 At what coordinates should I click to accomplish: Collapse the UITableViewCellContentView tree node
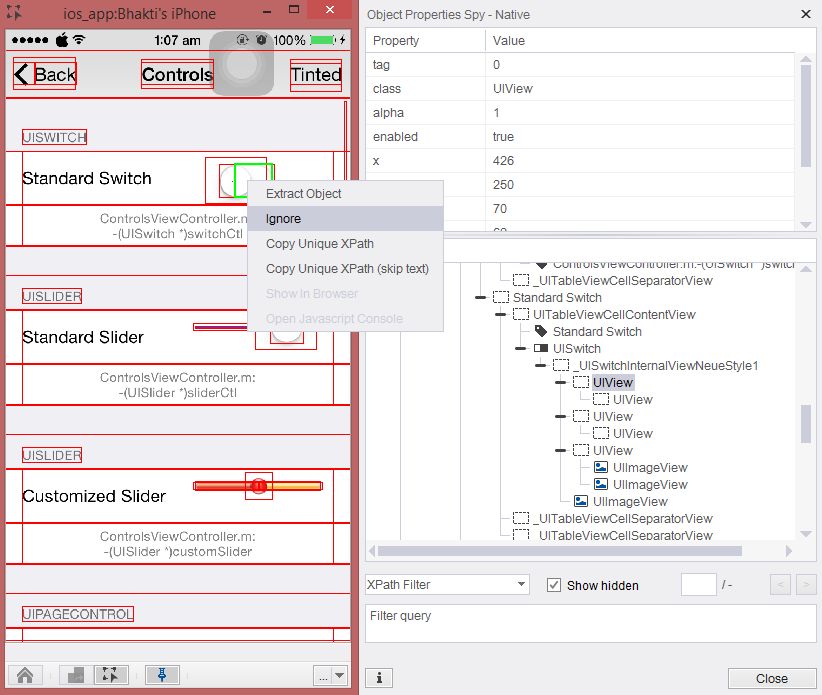pos(500,314)
